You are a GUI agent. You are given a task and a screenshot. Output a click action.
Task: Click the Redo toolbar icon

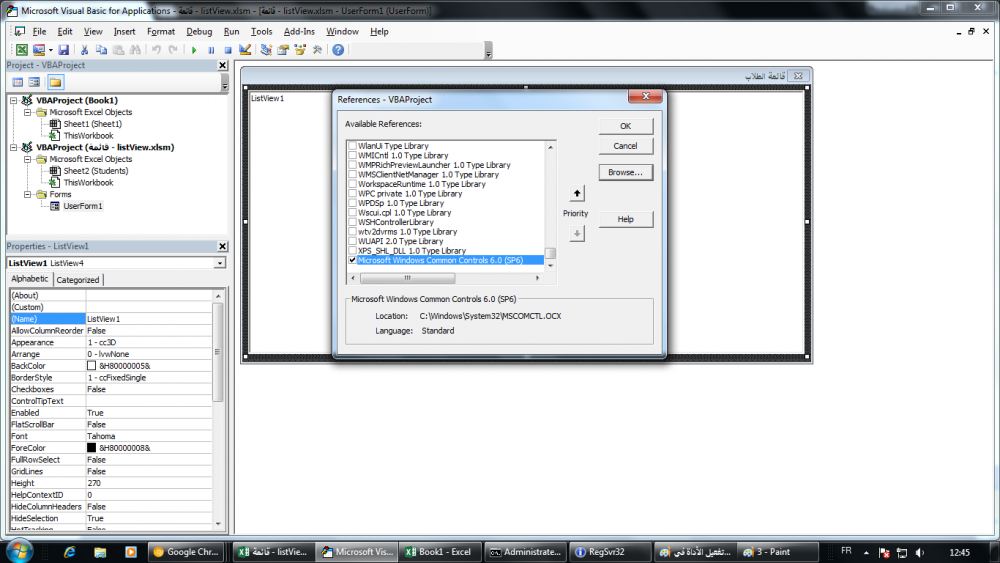pyautogui.click(x=173, y=50)
